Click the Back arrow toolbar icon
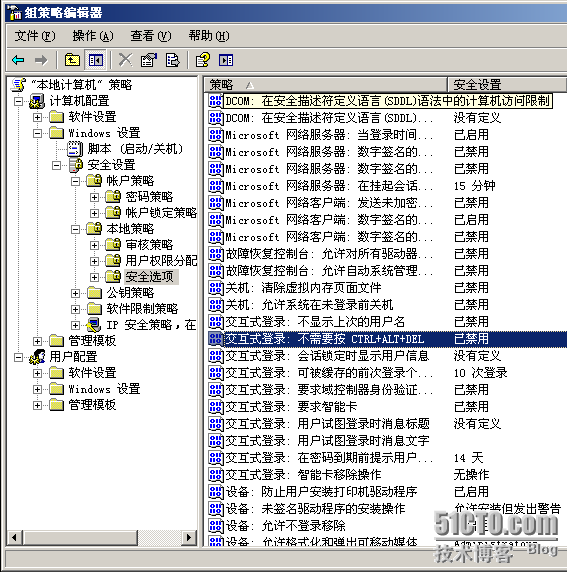This screenshot has height=572, width=567. point(18,60)
